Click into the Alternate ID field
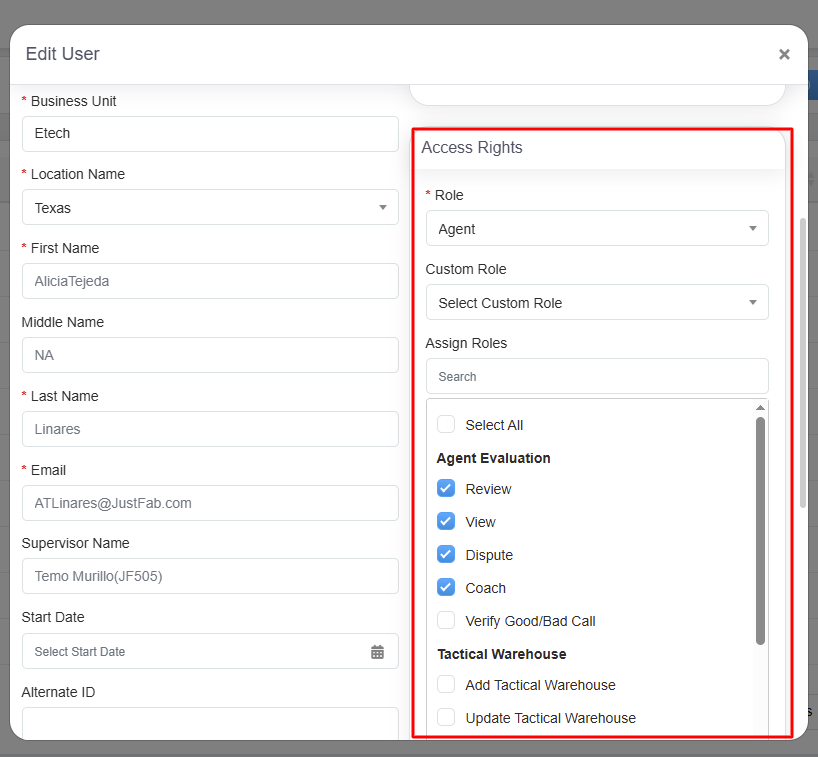The image size is (818, 757). point(210,722)
